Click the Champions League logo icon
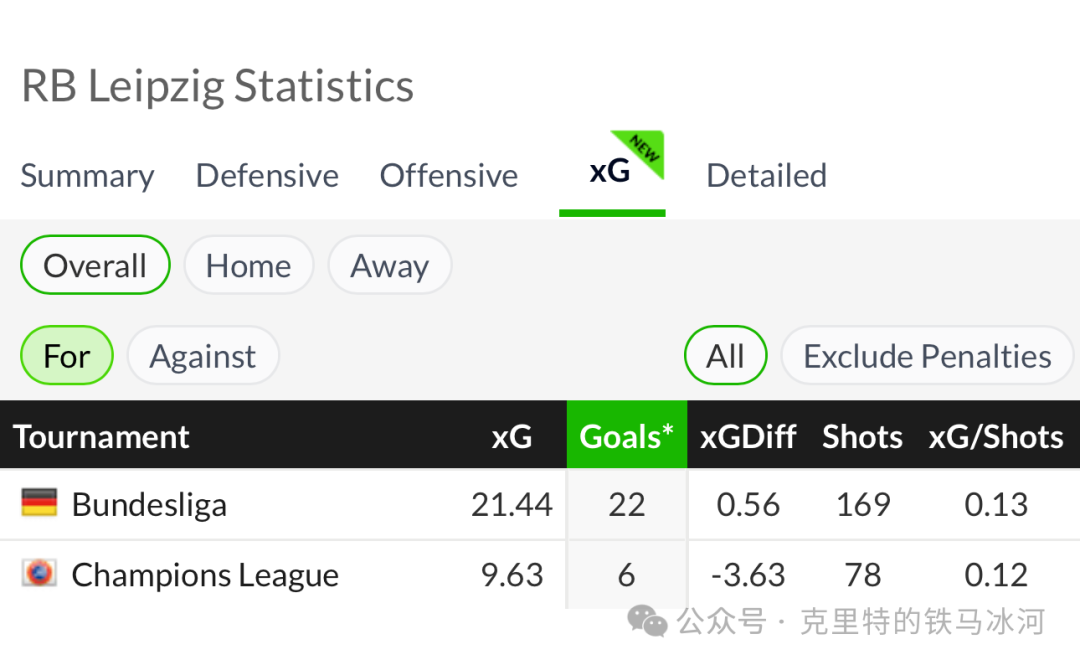 coord(39,573)
